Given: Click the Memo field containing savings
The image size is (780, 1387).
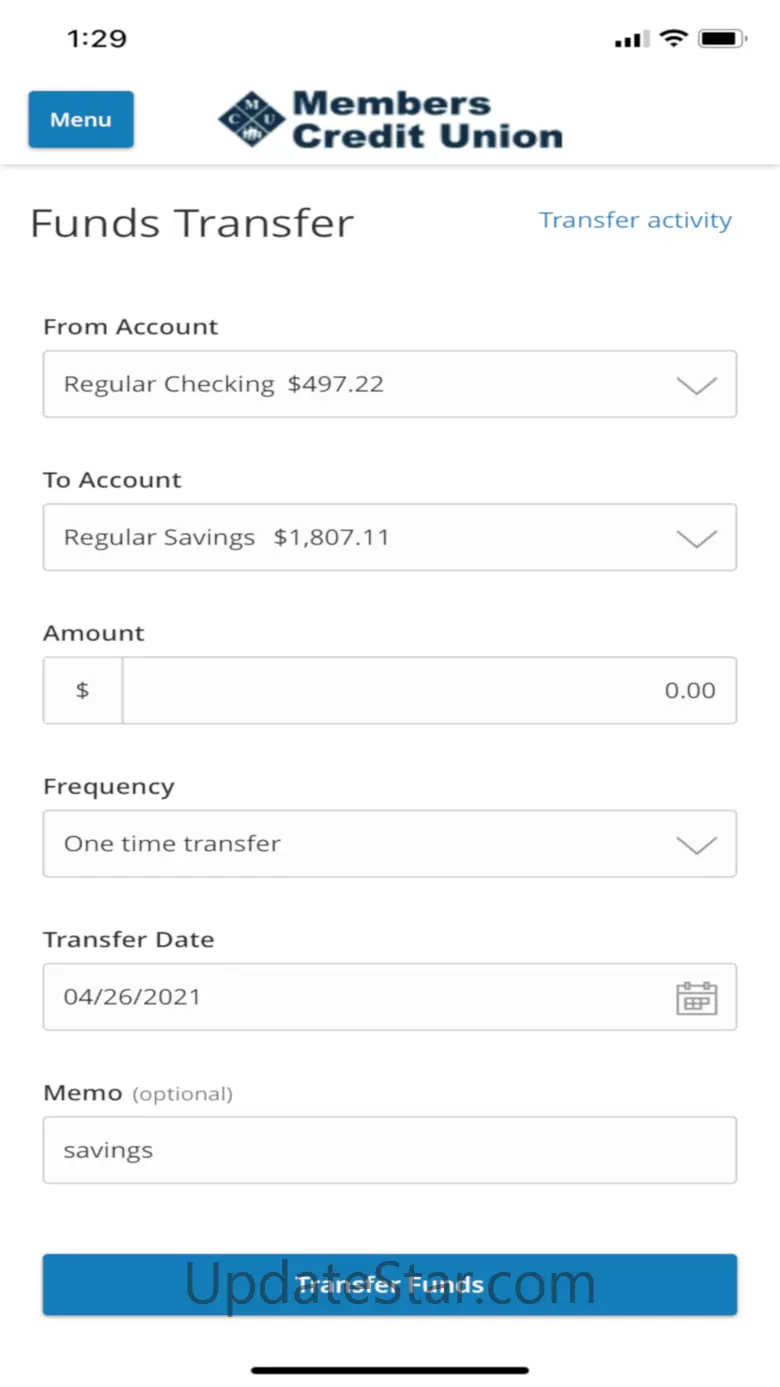Looking at the screenshot, I should click(x=389, y=1150).
